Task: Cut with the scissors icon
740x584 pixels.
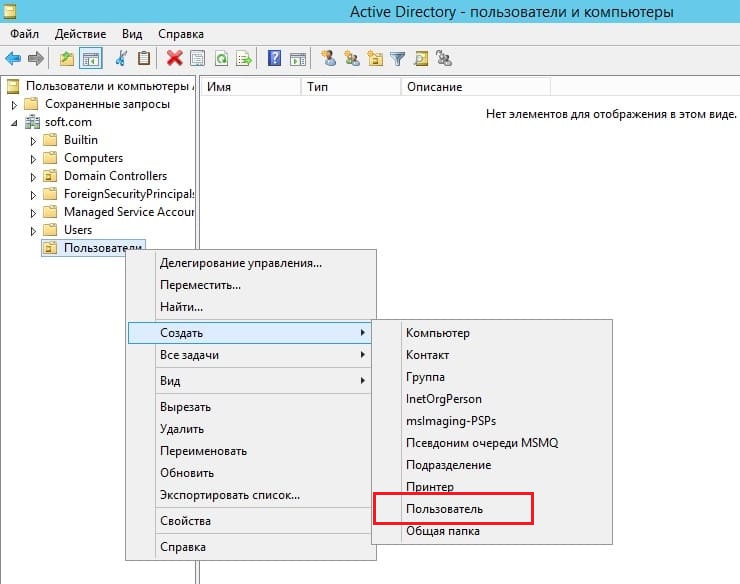Action: coord(121,59)
